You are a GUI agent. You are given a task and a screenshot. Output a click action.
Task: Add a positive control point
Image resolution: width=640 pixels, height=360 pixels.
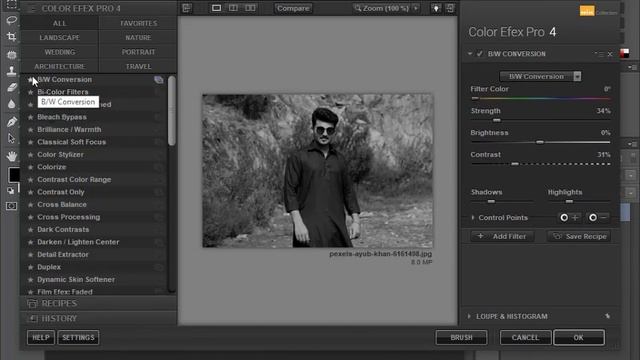pos(569,218)
